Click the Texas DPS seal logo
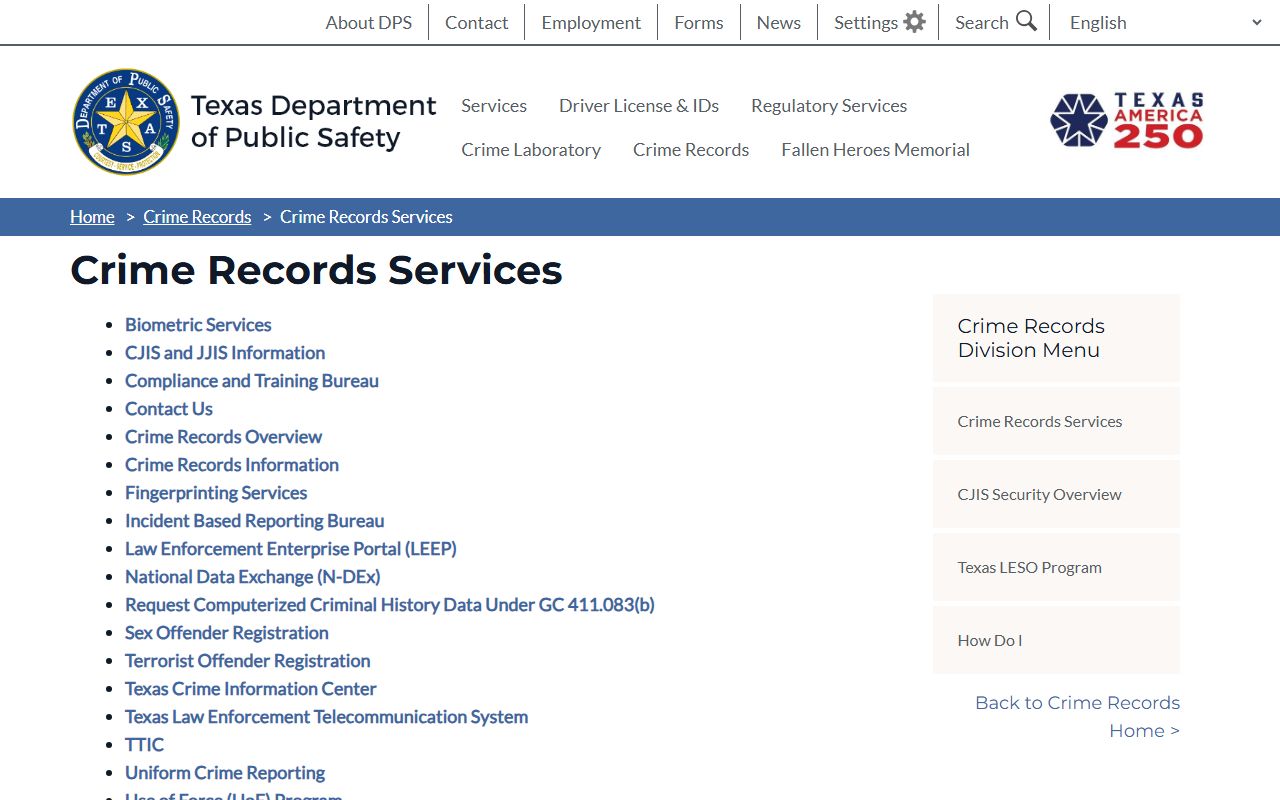This screenshot has width=1280, height=800. point(126,122)
